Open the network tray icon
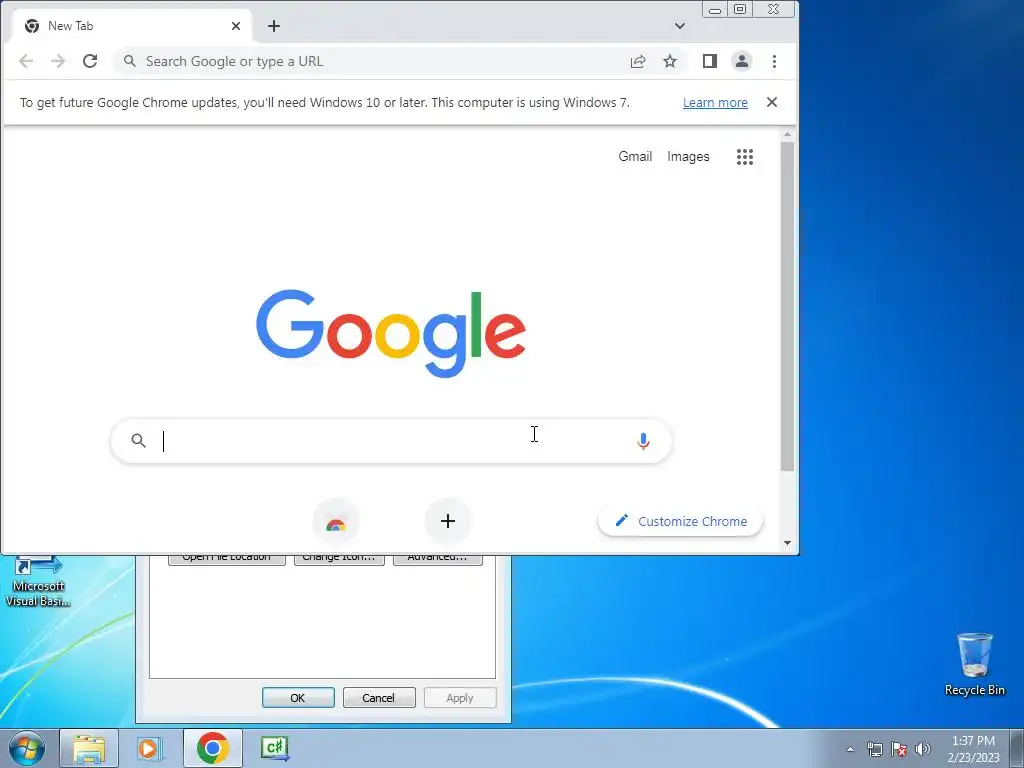Screen dimensions: 1024x768 (x=874, y=749)
